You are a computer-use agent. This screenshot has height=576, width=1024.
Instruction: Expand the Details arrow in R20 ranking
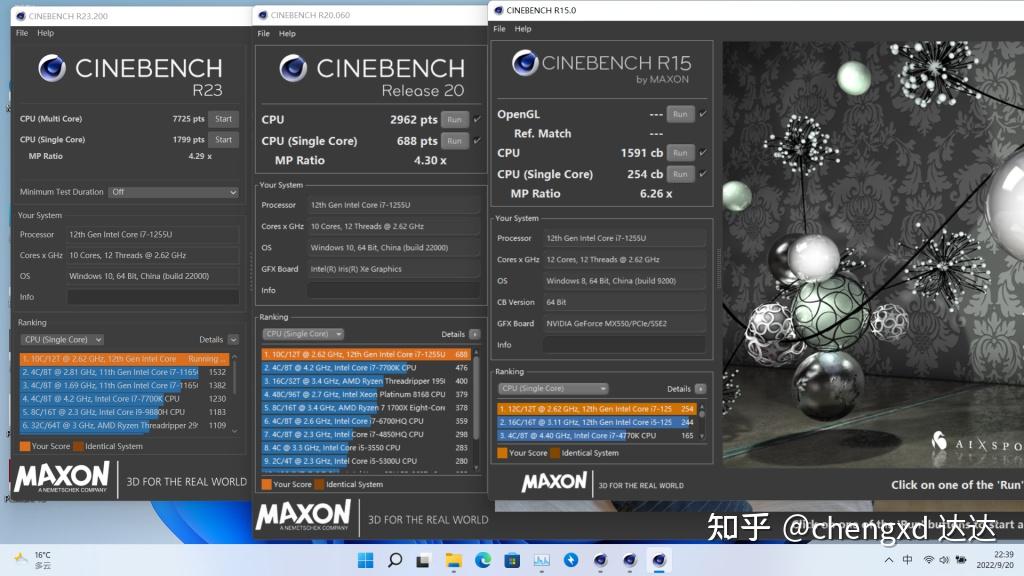[475, 333]
